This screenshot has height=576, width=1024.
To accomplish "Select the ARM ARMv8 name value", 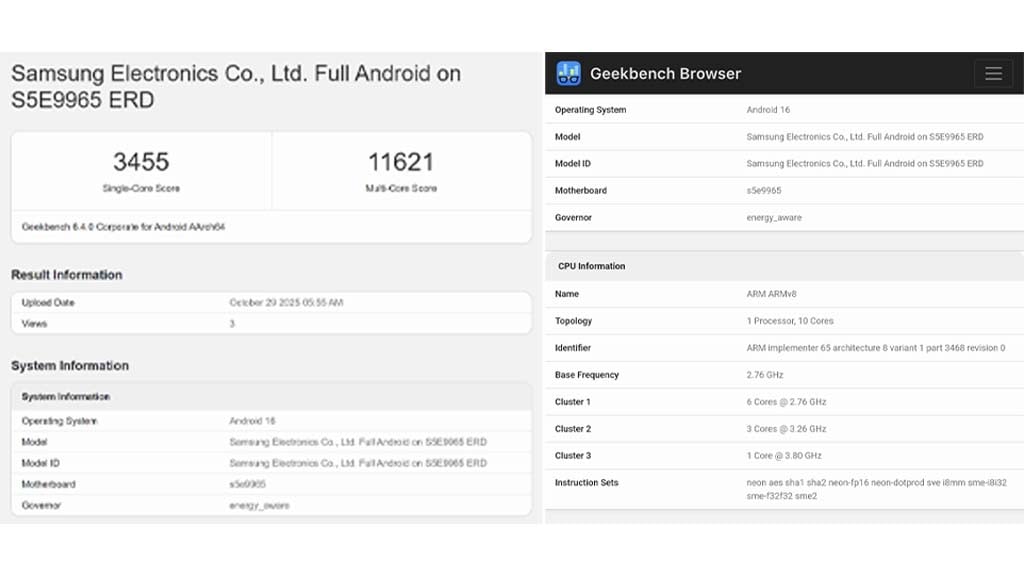I will pyautogui.click(x=771, y=294).
